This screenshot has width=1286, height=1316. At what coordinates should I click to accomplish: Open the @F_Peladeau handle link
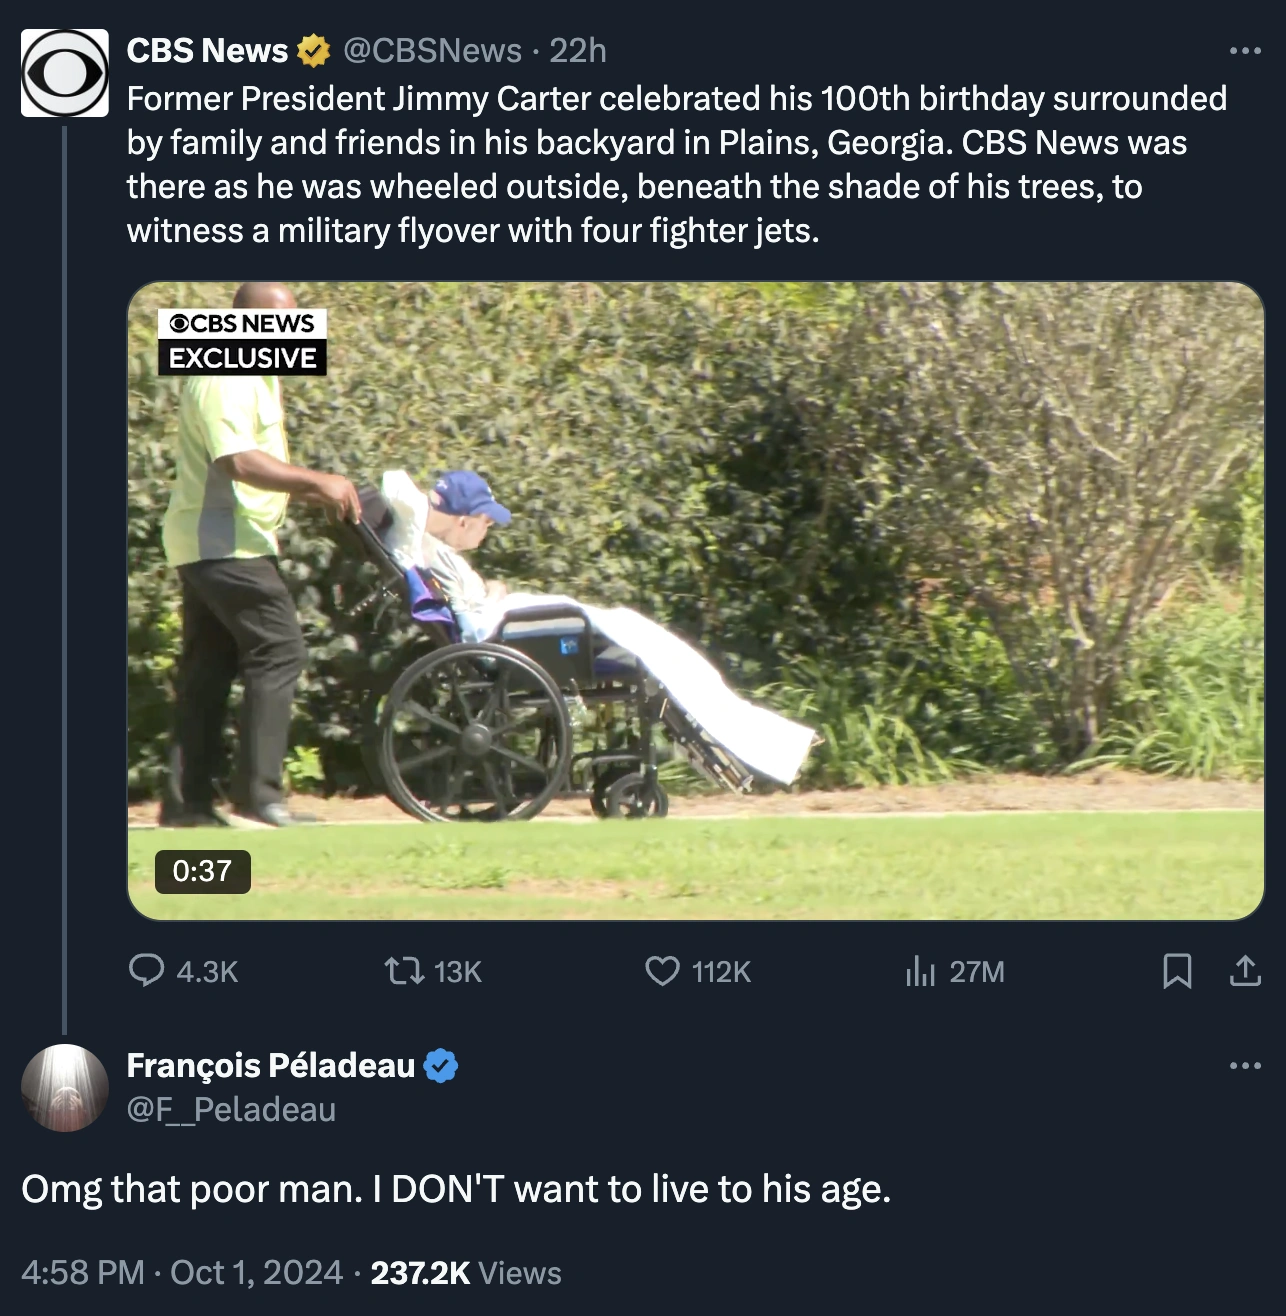231,1109
